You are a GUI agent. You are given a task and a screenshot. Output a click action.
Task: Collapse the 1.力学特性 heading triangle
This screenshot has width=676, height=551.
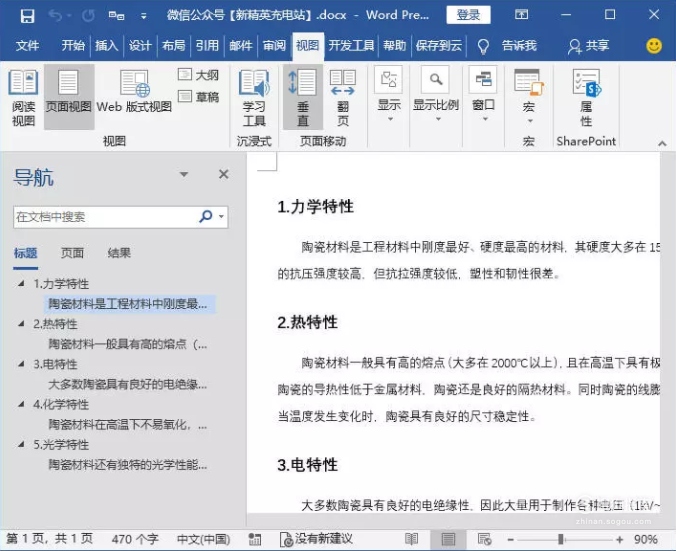[21, 284]
